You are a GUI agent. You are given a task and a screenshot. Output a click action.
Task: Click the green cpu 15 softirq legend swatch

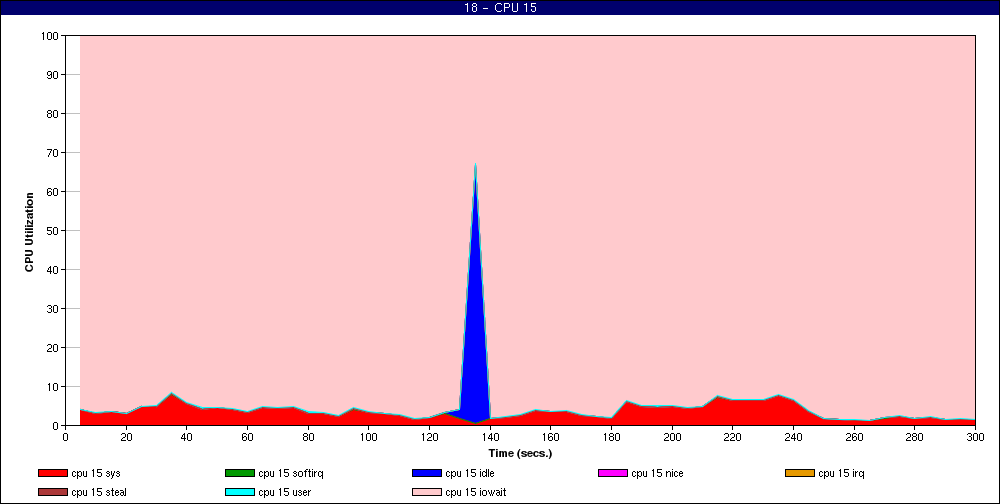pyautogui.click(x=240, y=473)
